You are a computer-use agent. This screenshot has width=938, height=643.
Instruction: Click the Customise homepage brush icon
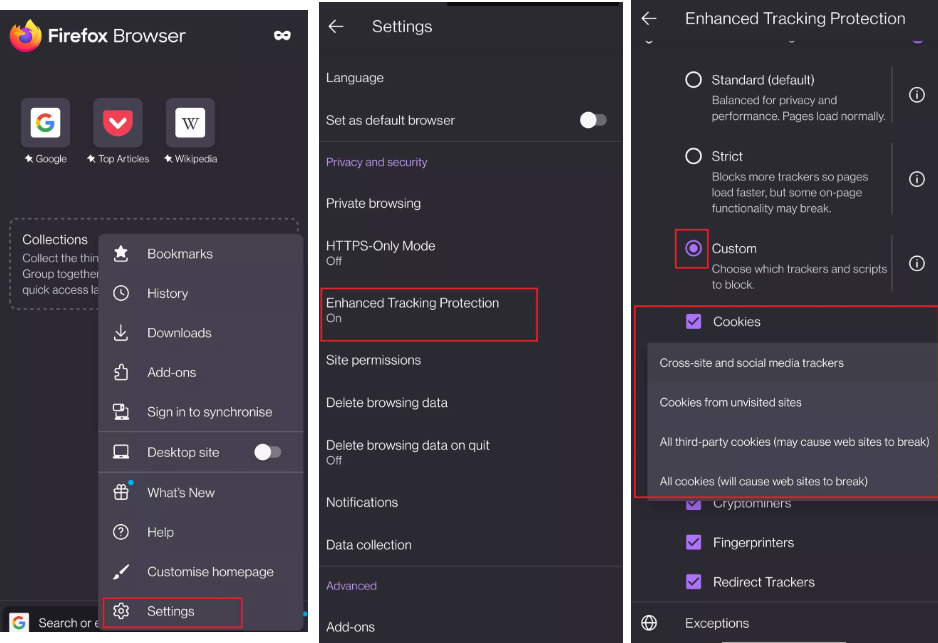tap(121, 571)
